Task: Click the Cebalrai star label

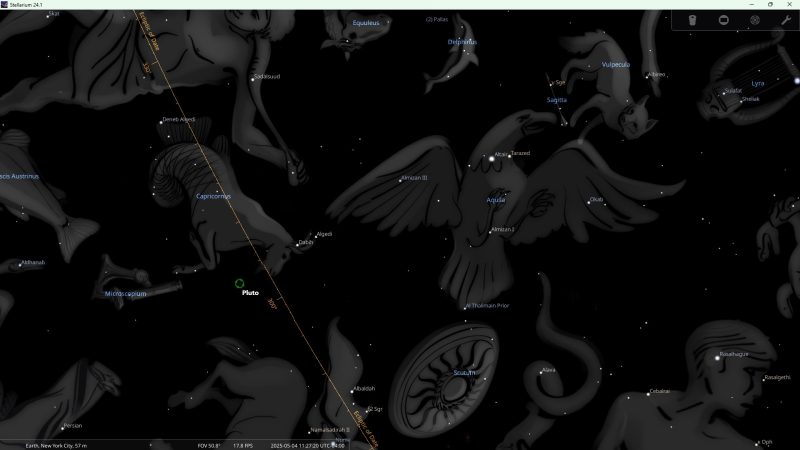Action: (x=660, y=392)
